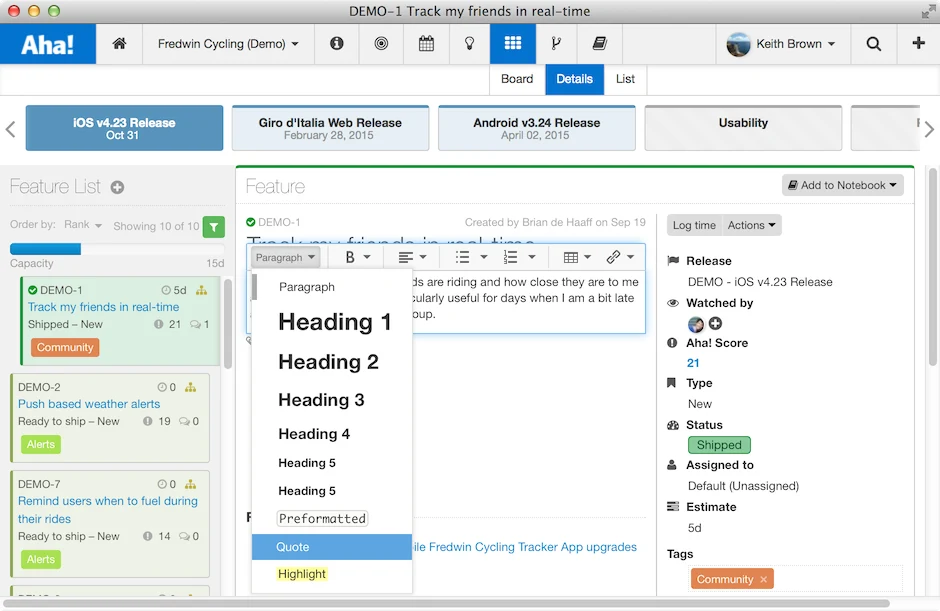
Task: Switch to the Board tab
Action: [517, 79]
